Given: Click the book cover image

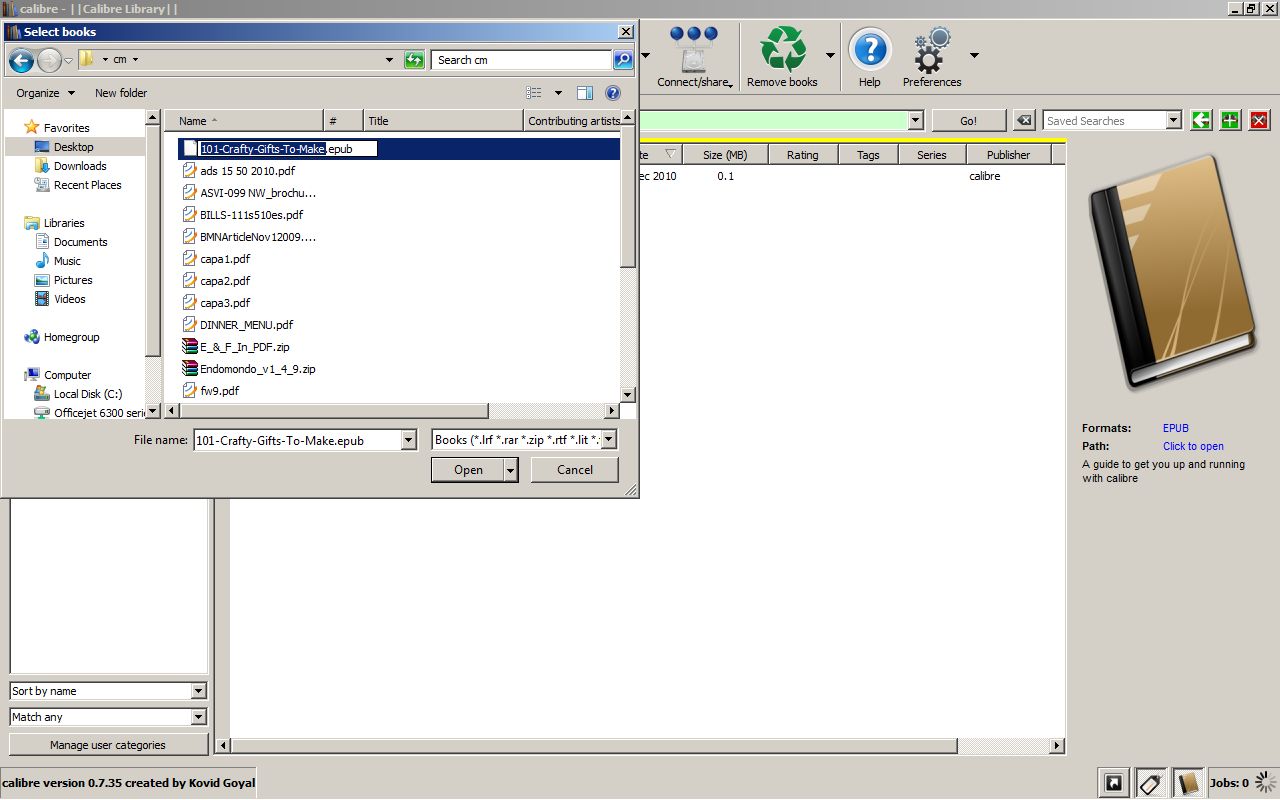Looking at the screenshot, I should [x=1172, y=271].
